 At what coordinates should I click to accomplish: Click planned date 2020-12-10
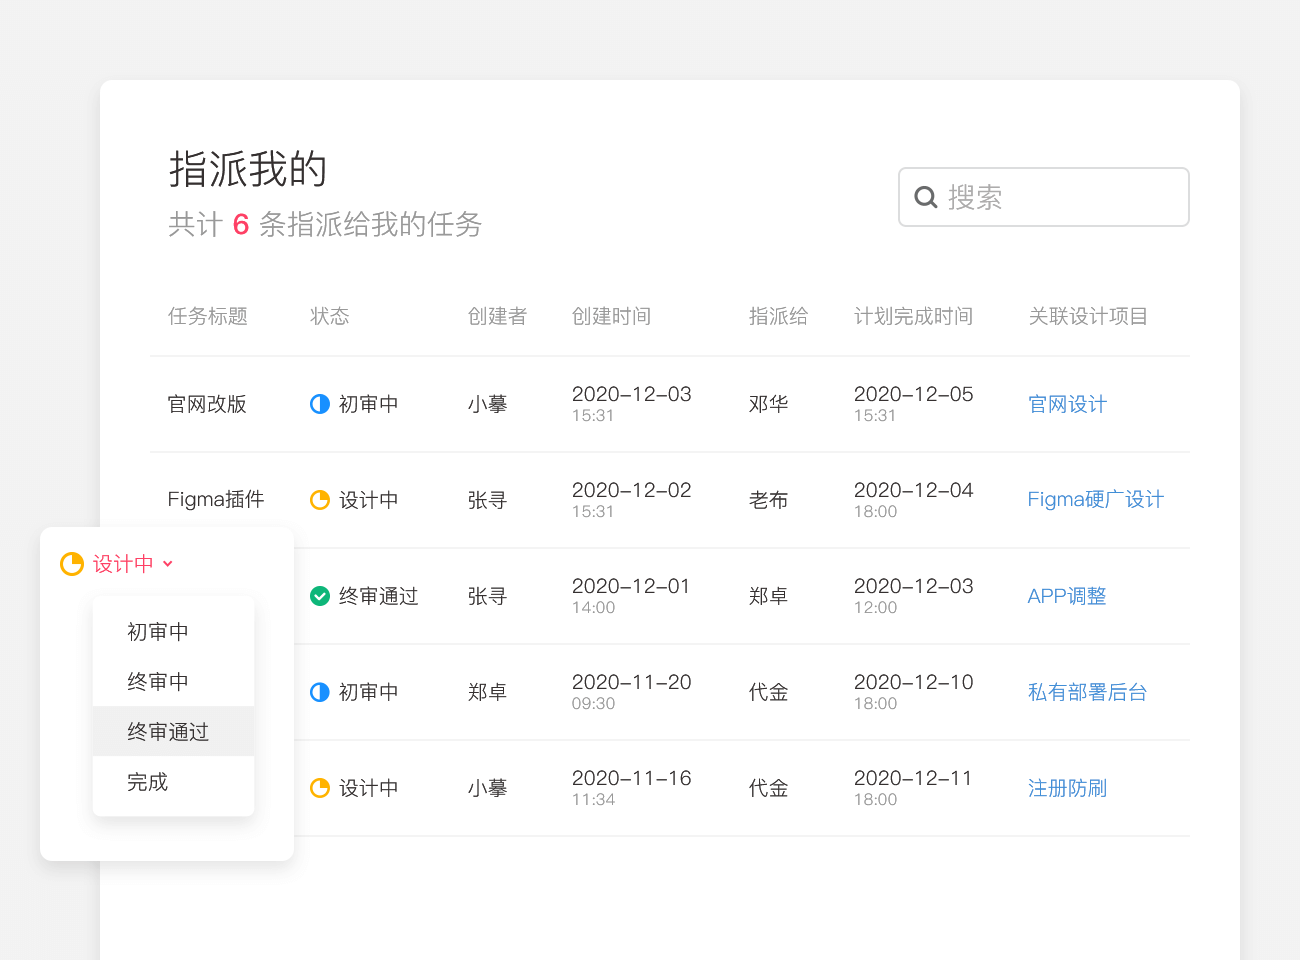[x=914, y=682]
